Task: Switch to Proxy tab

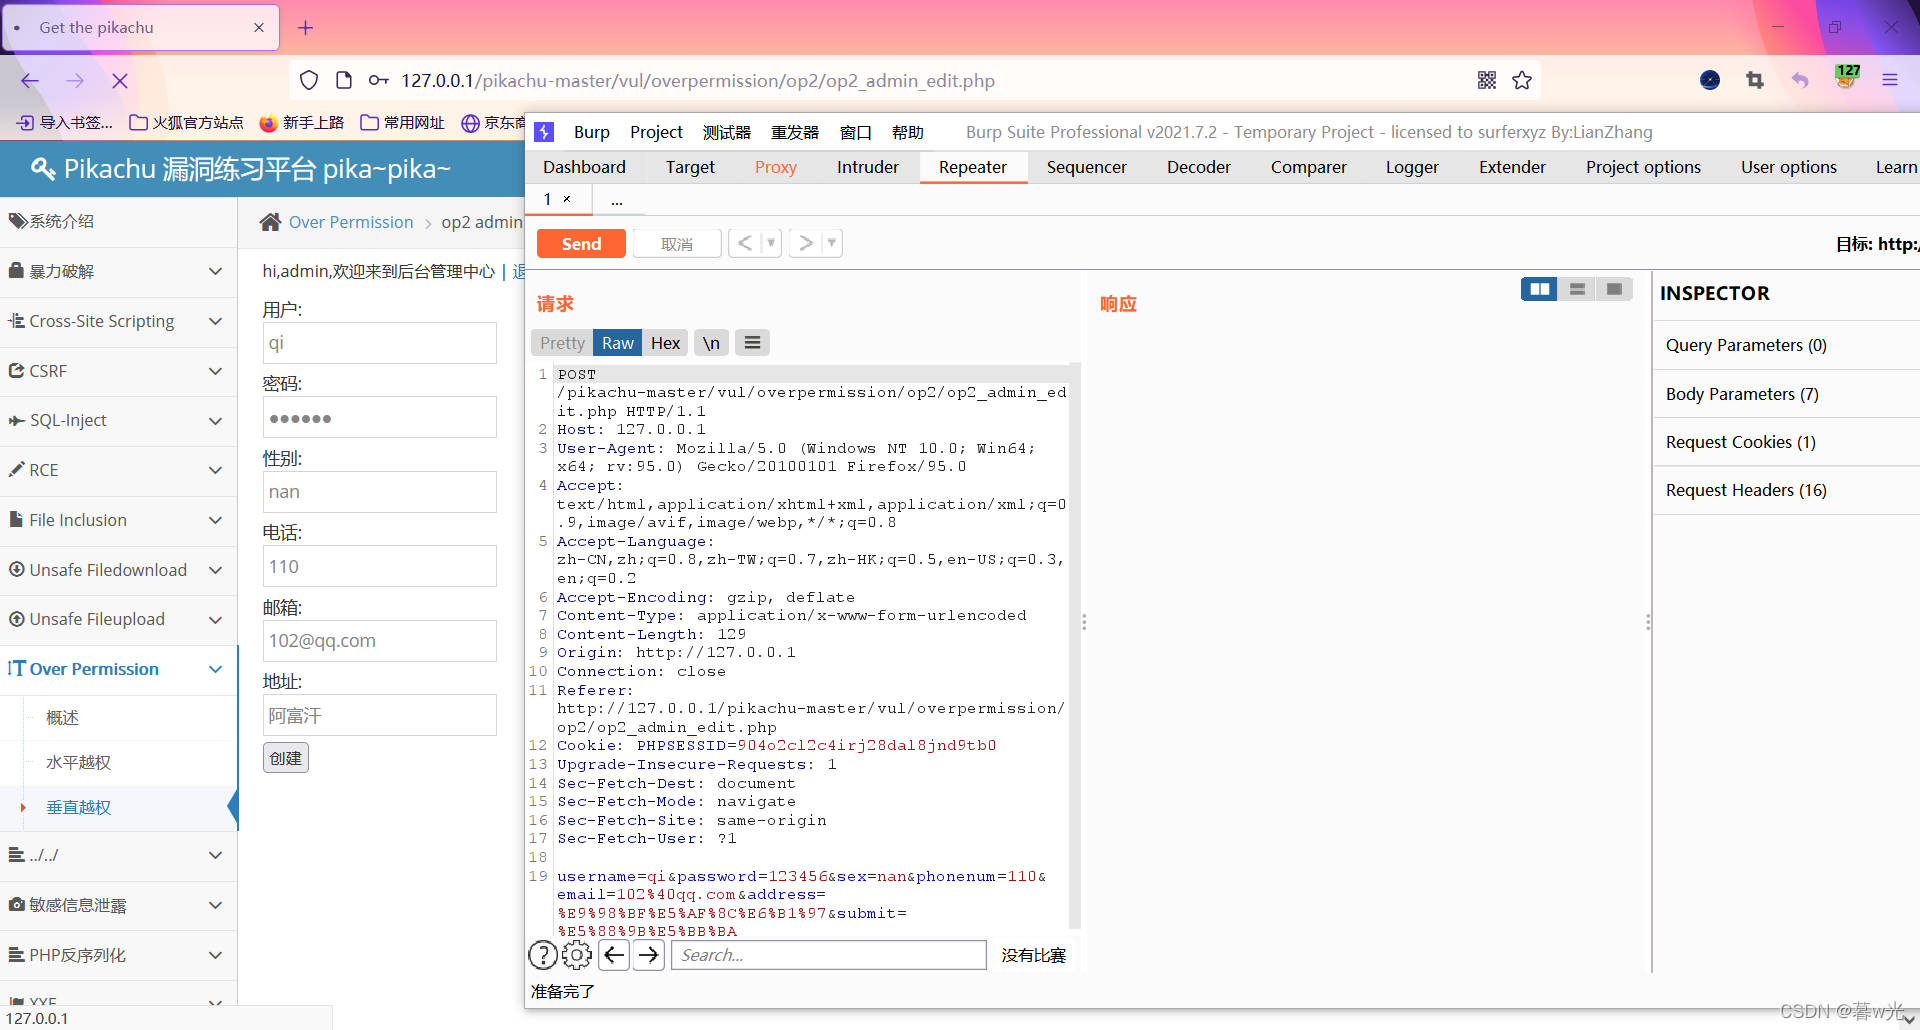Action: (776, 167)
